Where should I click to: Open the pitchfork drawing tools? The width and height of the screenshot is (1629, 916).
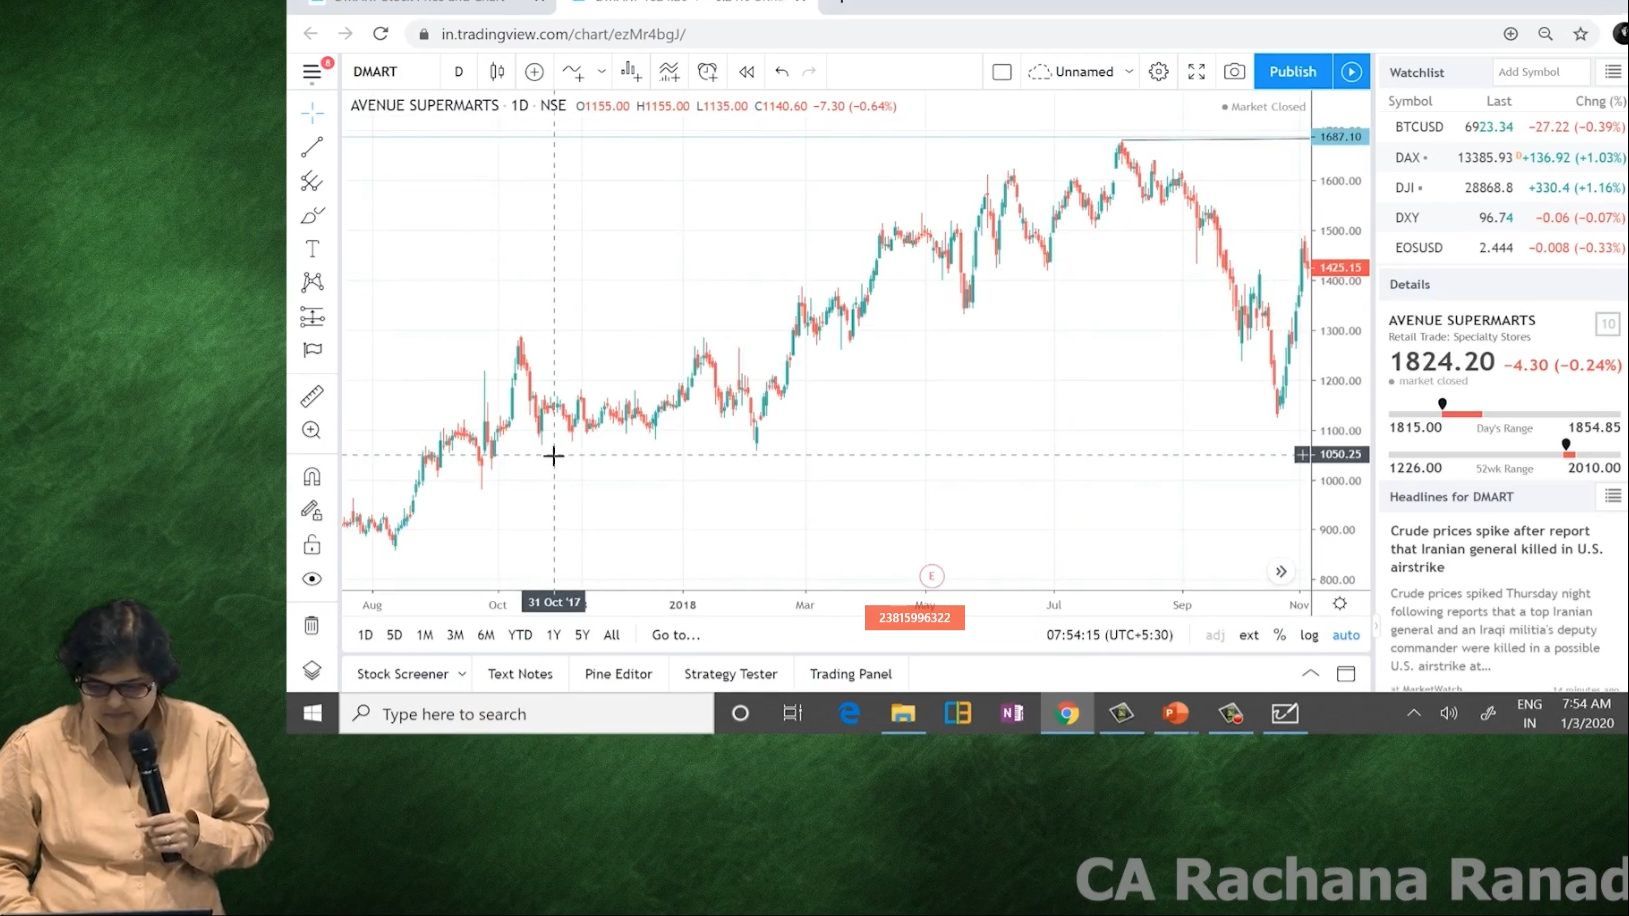pyautogui.click(x=312, y=181)
